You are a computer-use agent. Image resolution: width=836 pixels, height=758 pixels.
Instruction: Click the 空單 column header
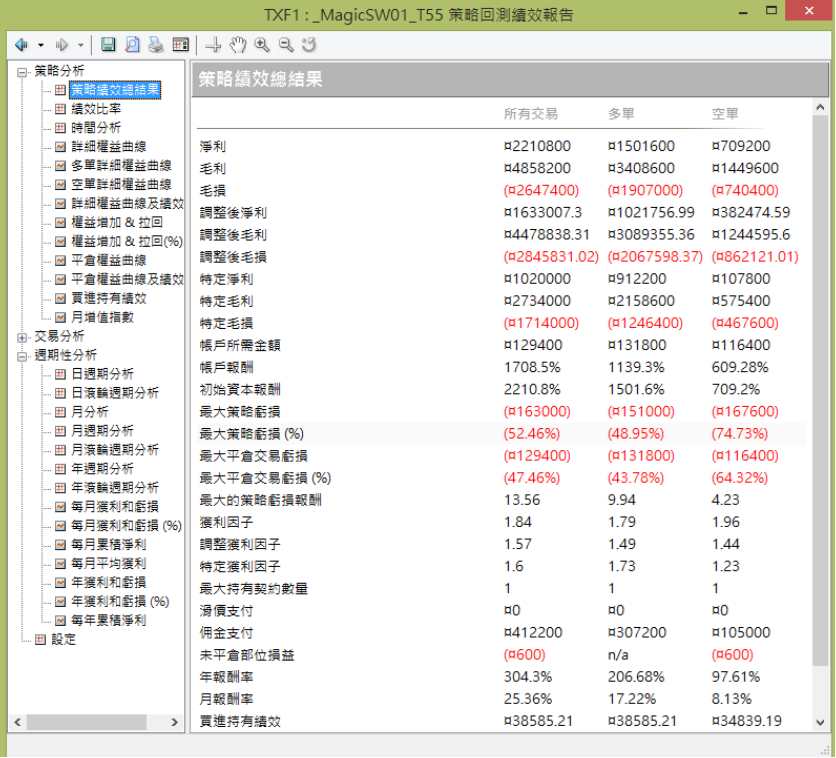(725, 114)
